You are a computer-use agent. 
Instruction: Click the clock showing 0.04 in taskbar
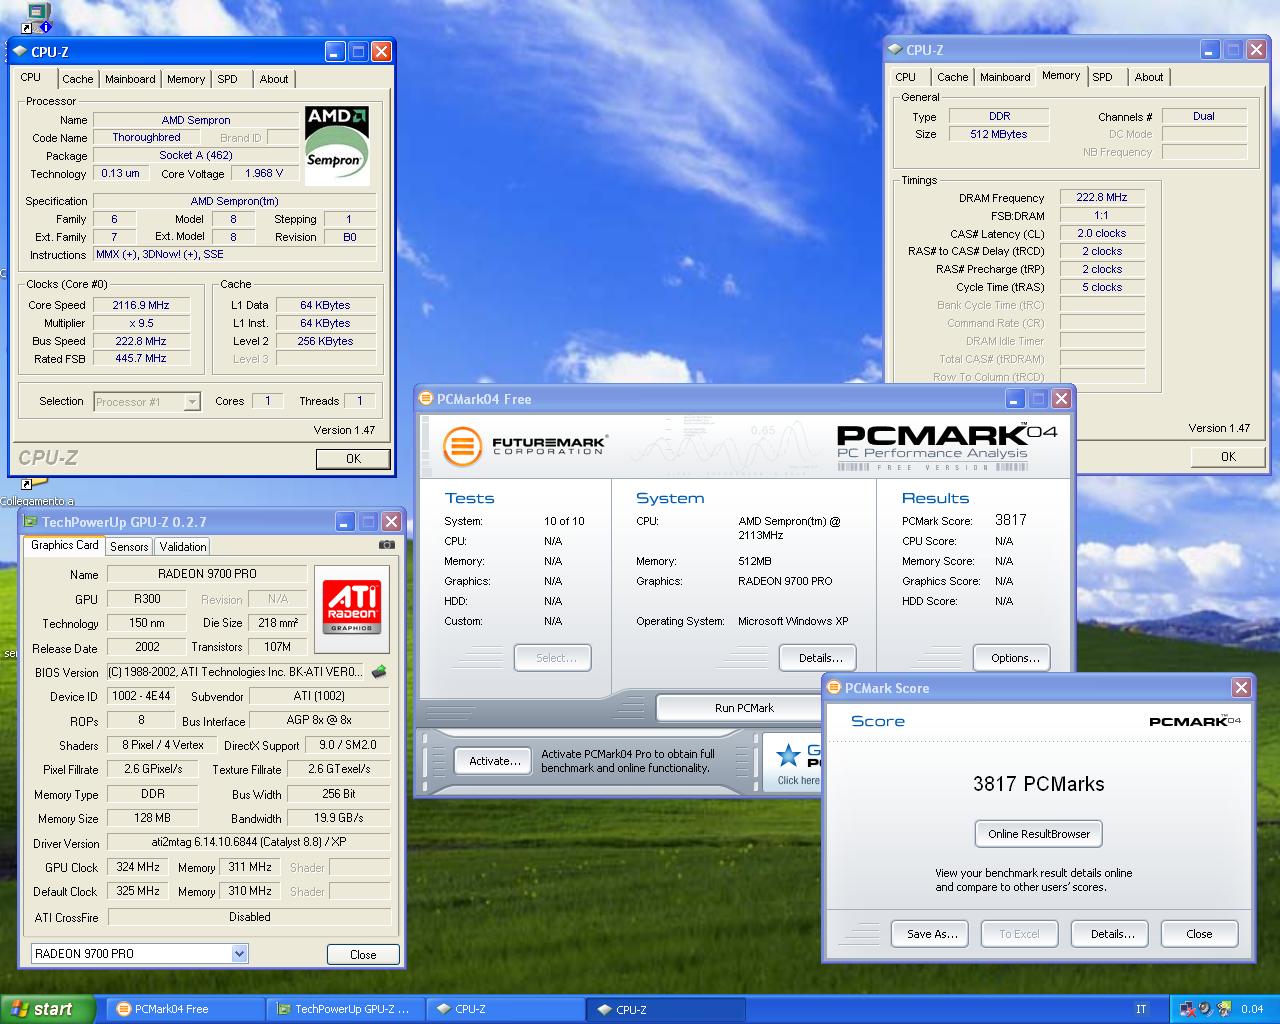(1252, 1009)
